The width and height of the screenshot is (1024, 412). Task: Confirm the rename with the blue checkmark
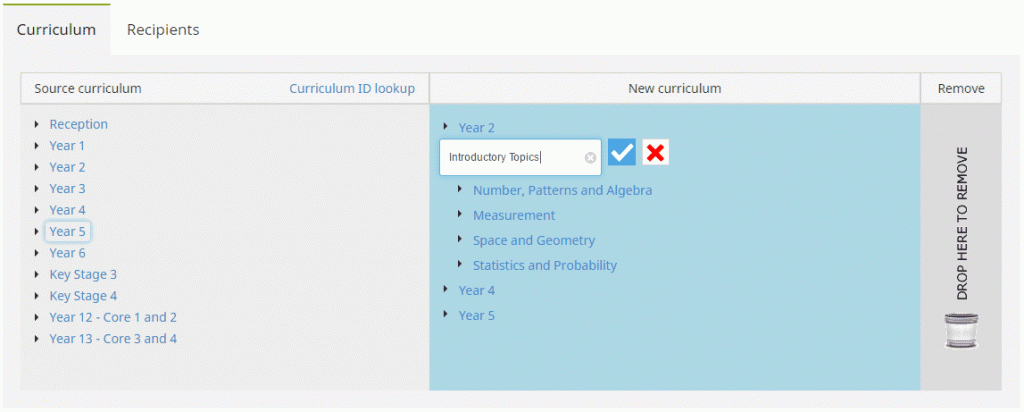coord(622,153)
